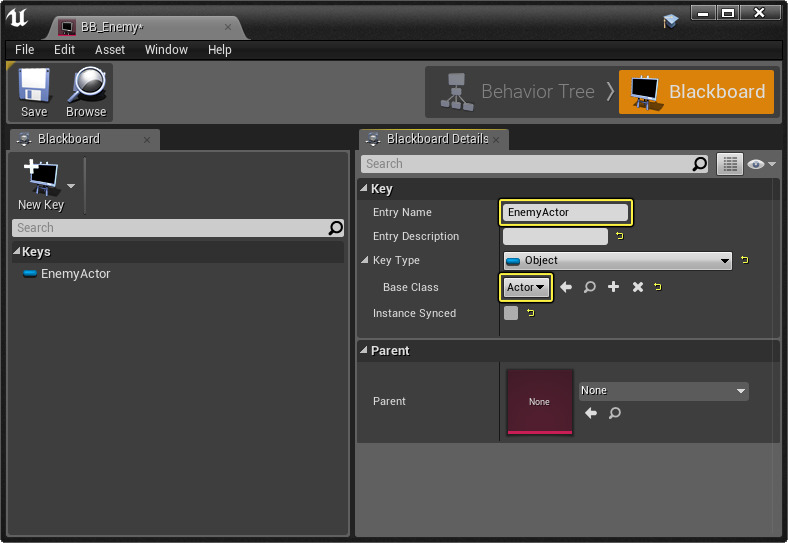Clear Base Class with the X icon
The height and width of the screenshot is (543, 788).
(x=637, y=288)
